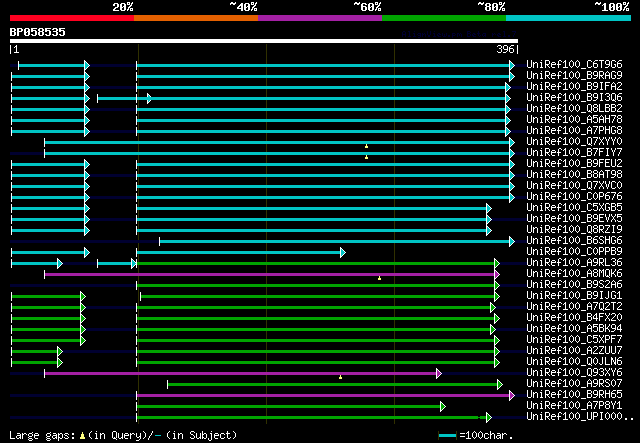The width and height of the screenshot is (640, 443).
Task: Click the green arrowhead ending UPI000.. alignment
Action: coord(489,418)
